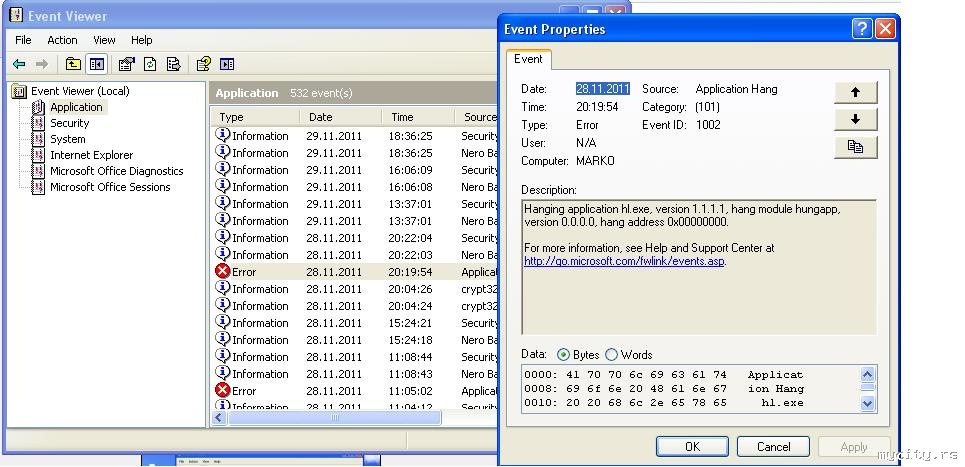Click the Export List toolbar icon
This screenshot has width=965, height=467.
pyautogui.click(x=174, y=64)
